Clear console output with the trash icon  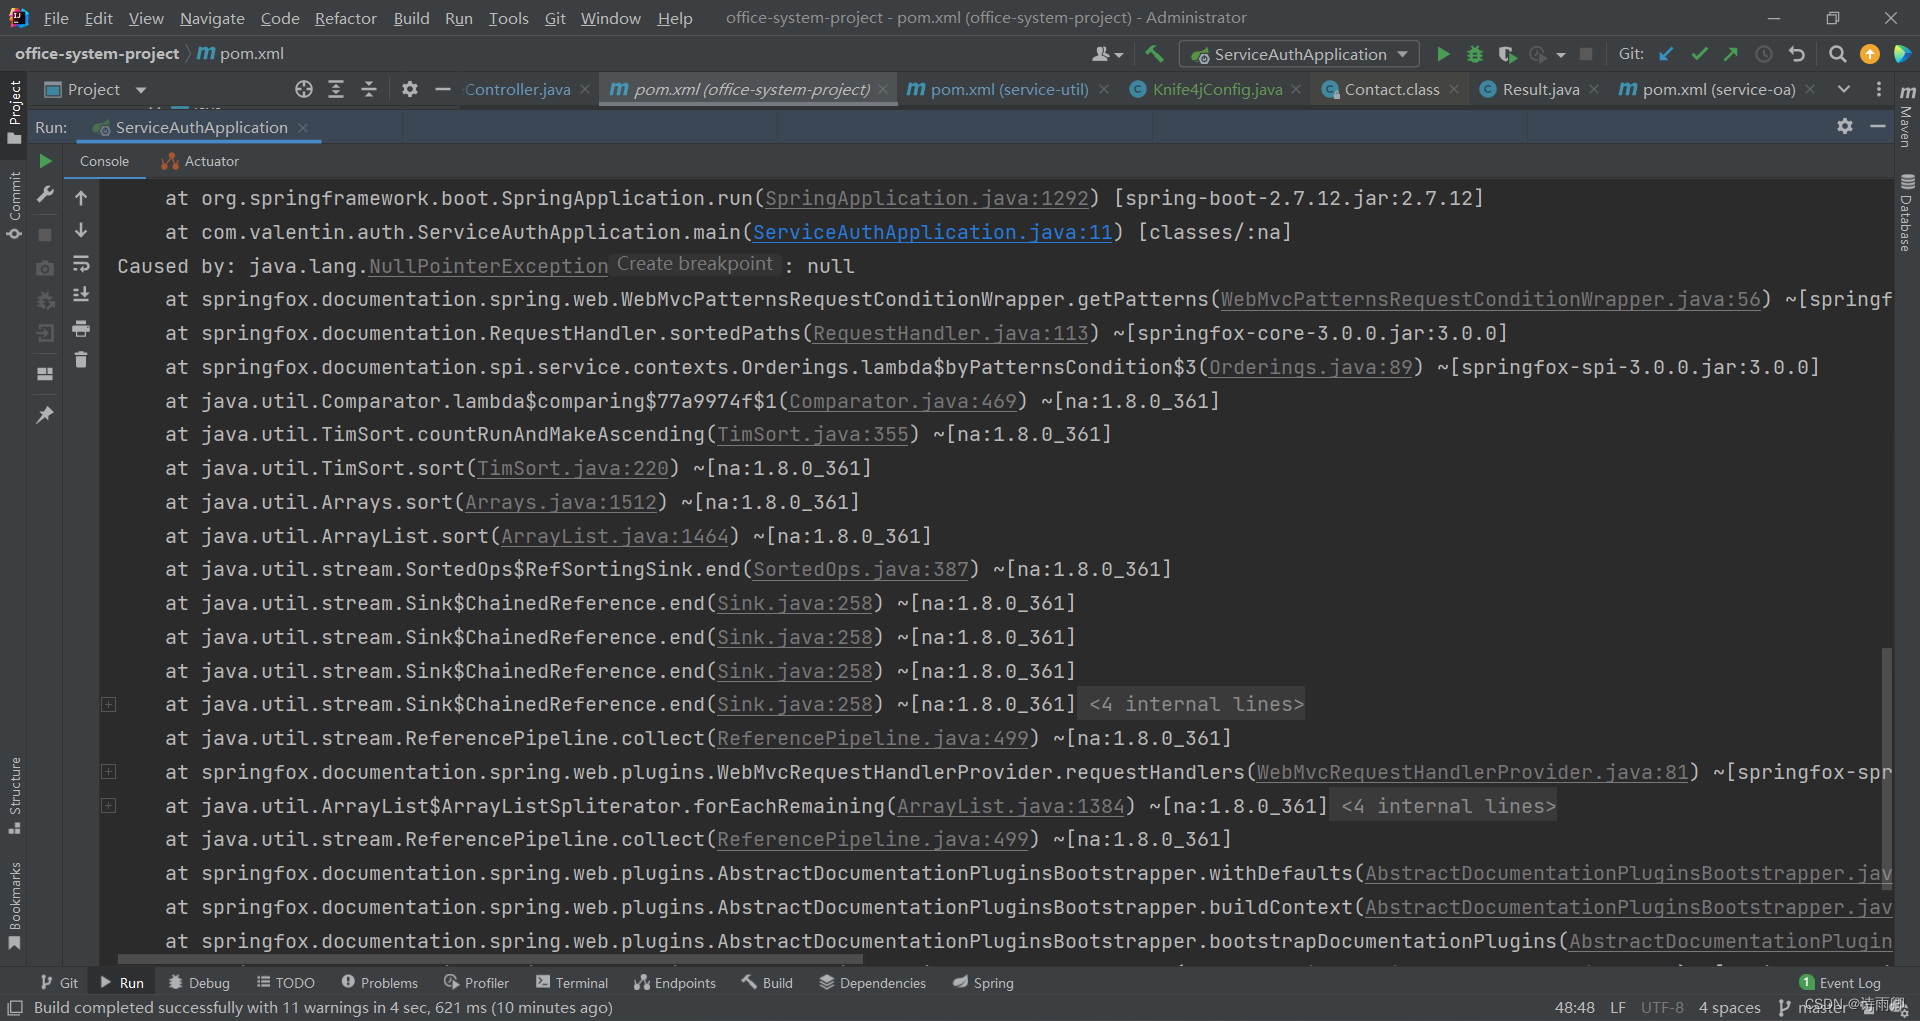pos(81,360)
